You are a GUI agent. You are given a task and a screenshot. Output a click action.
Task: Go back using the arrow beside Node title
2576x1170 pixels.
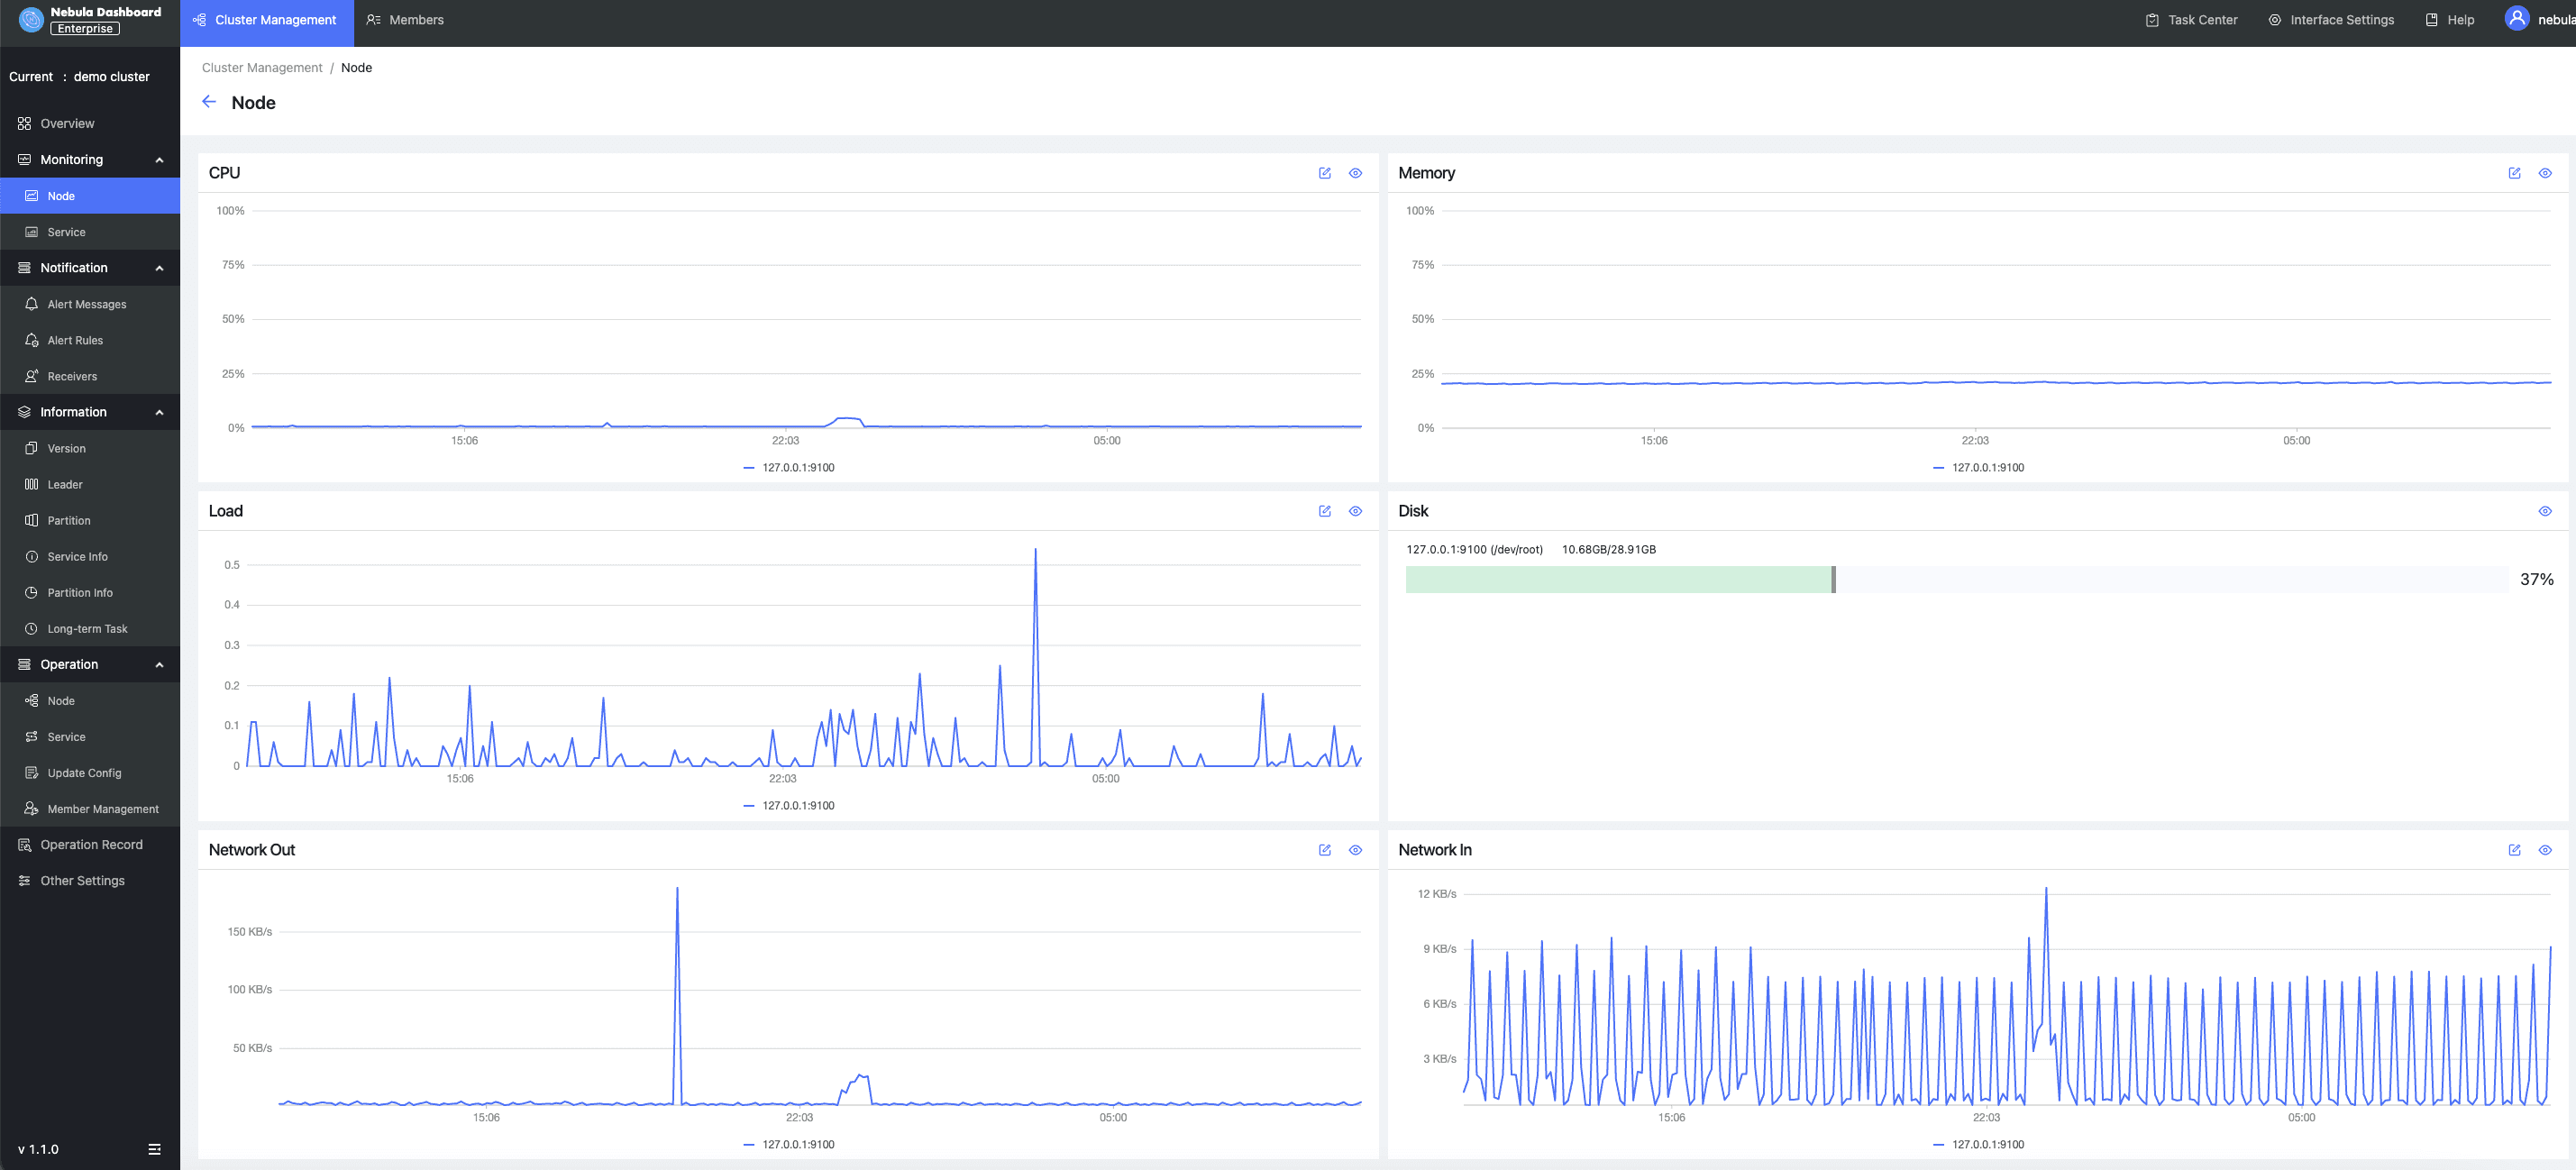pyautogui.click(x=209, y=101)
